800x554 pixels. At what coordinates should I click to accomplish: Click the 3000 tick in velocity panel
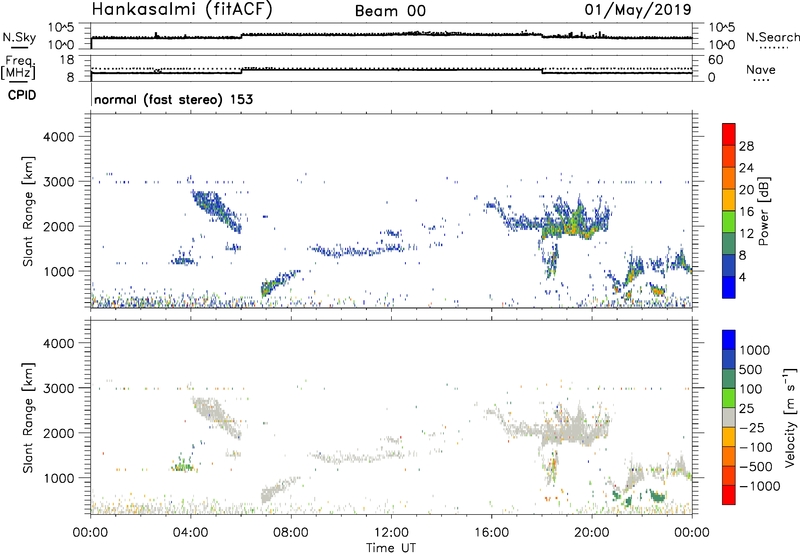coord(59,388)
